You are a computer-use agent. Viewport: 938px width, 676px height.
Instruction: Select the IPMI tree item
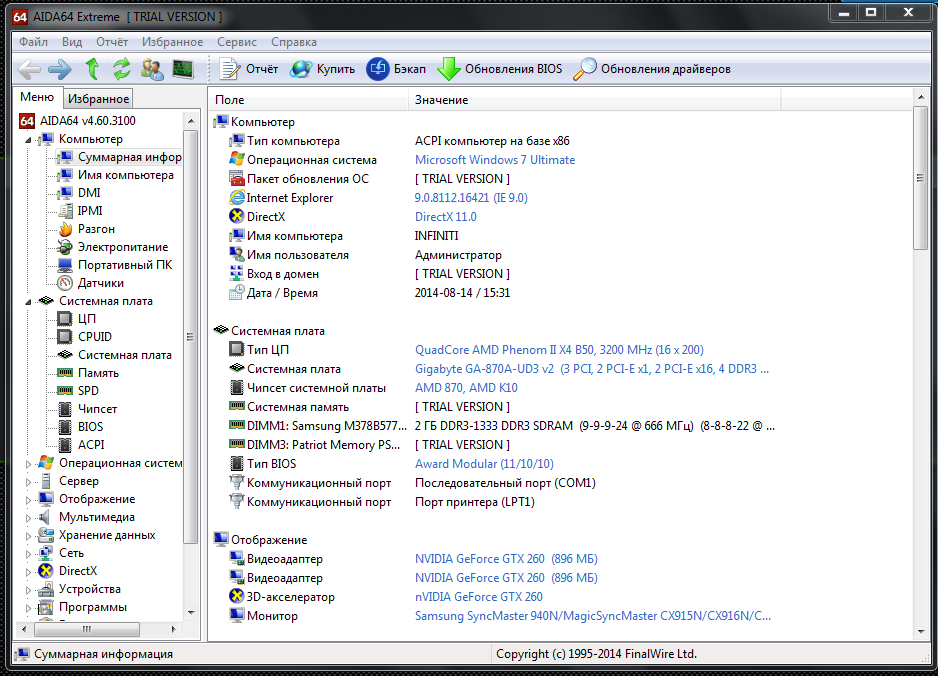coord(80,211)
